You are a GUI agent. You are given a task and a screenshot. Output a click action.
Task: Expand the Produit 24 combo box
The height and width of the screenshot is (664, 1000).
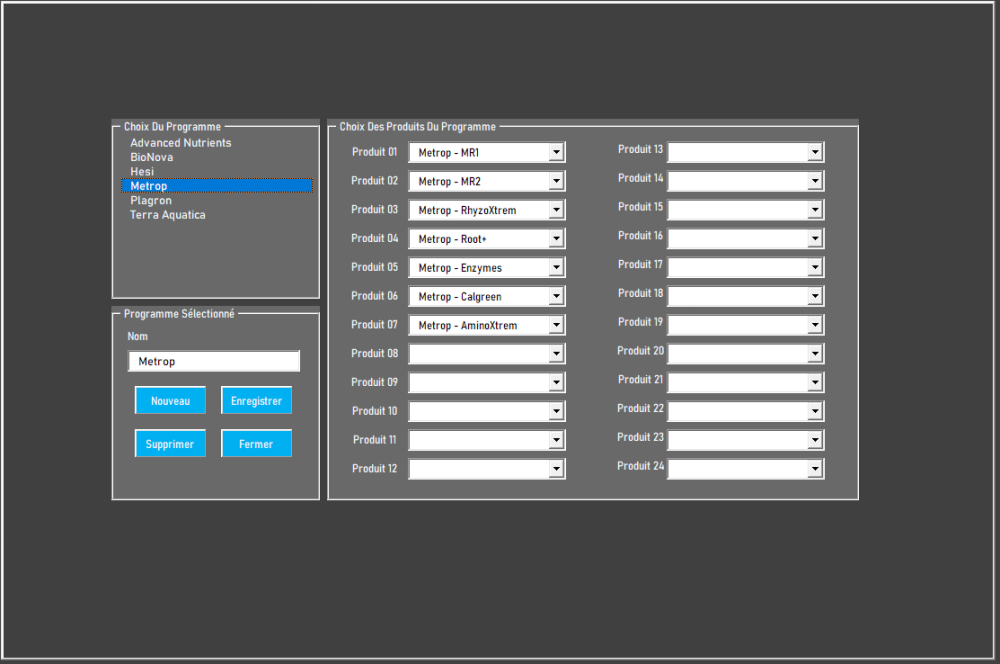(815, 469)
